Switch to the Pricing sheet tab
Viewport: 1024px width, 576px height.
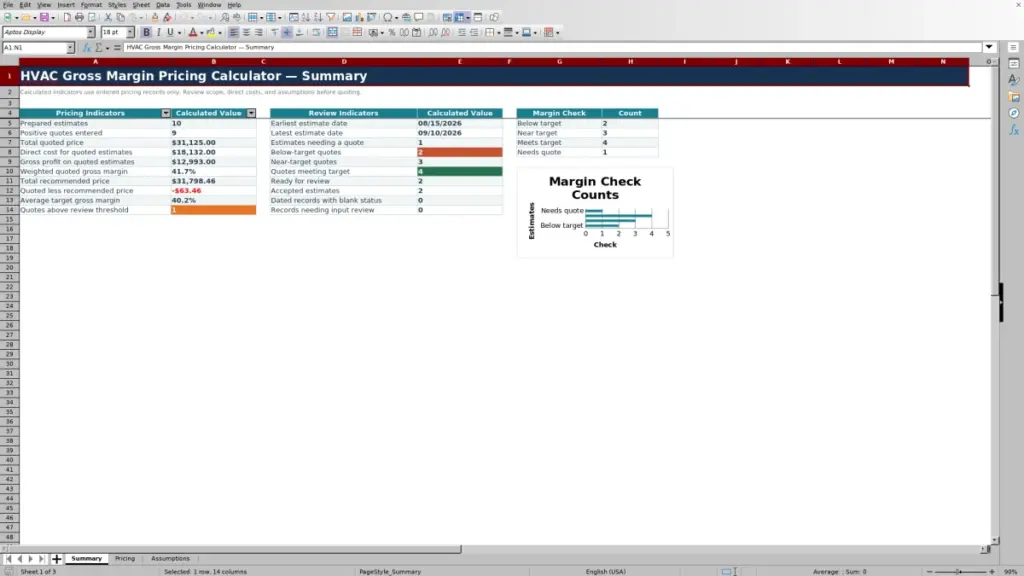click(125, 559)
